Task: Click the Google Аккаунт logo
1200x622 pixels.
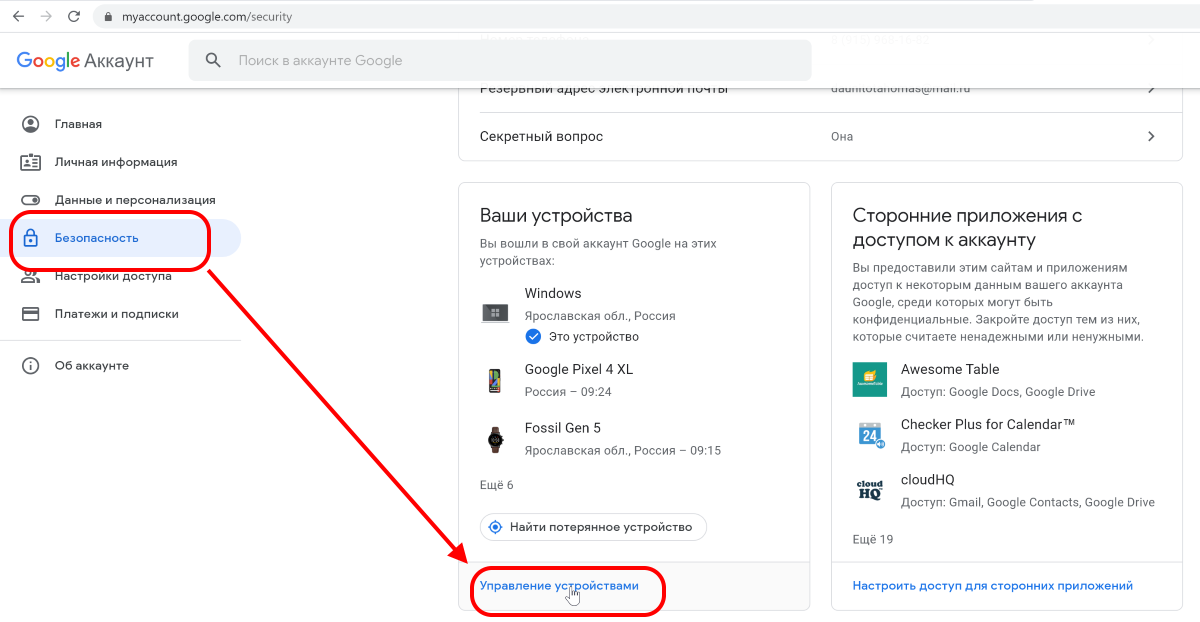Action: tap(85, 61)
